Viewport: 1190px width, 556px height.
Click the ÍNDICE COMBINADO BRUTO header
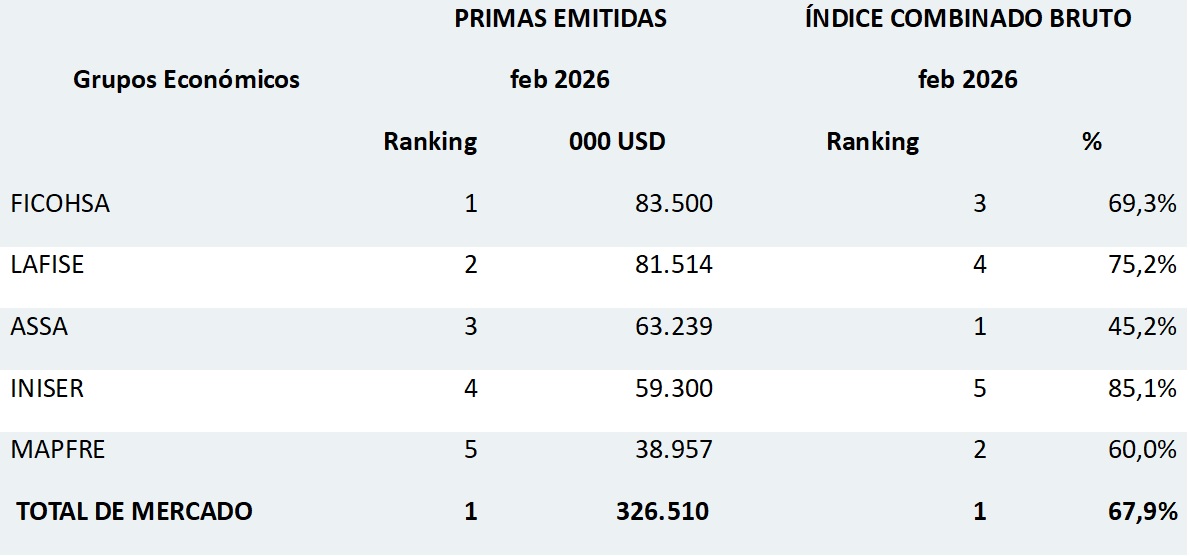[968, 19]
